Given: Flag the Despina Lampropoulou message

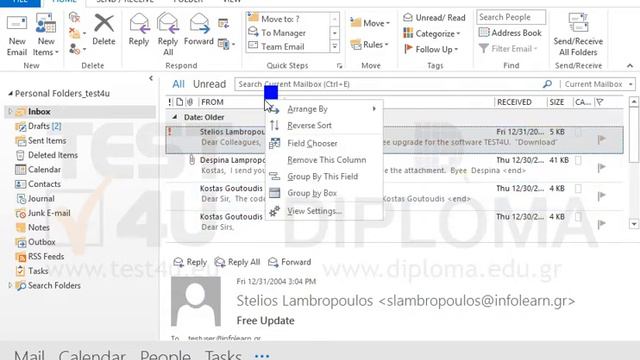Looking at the screenshot, I should [601, 167].
